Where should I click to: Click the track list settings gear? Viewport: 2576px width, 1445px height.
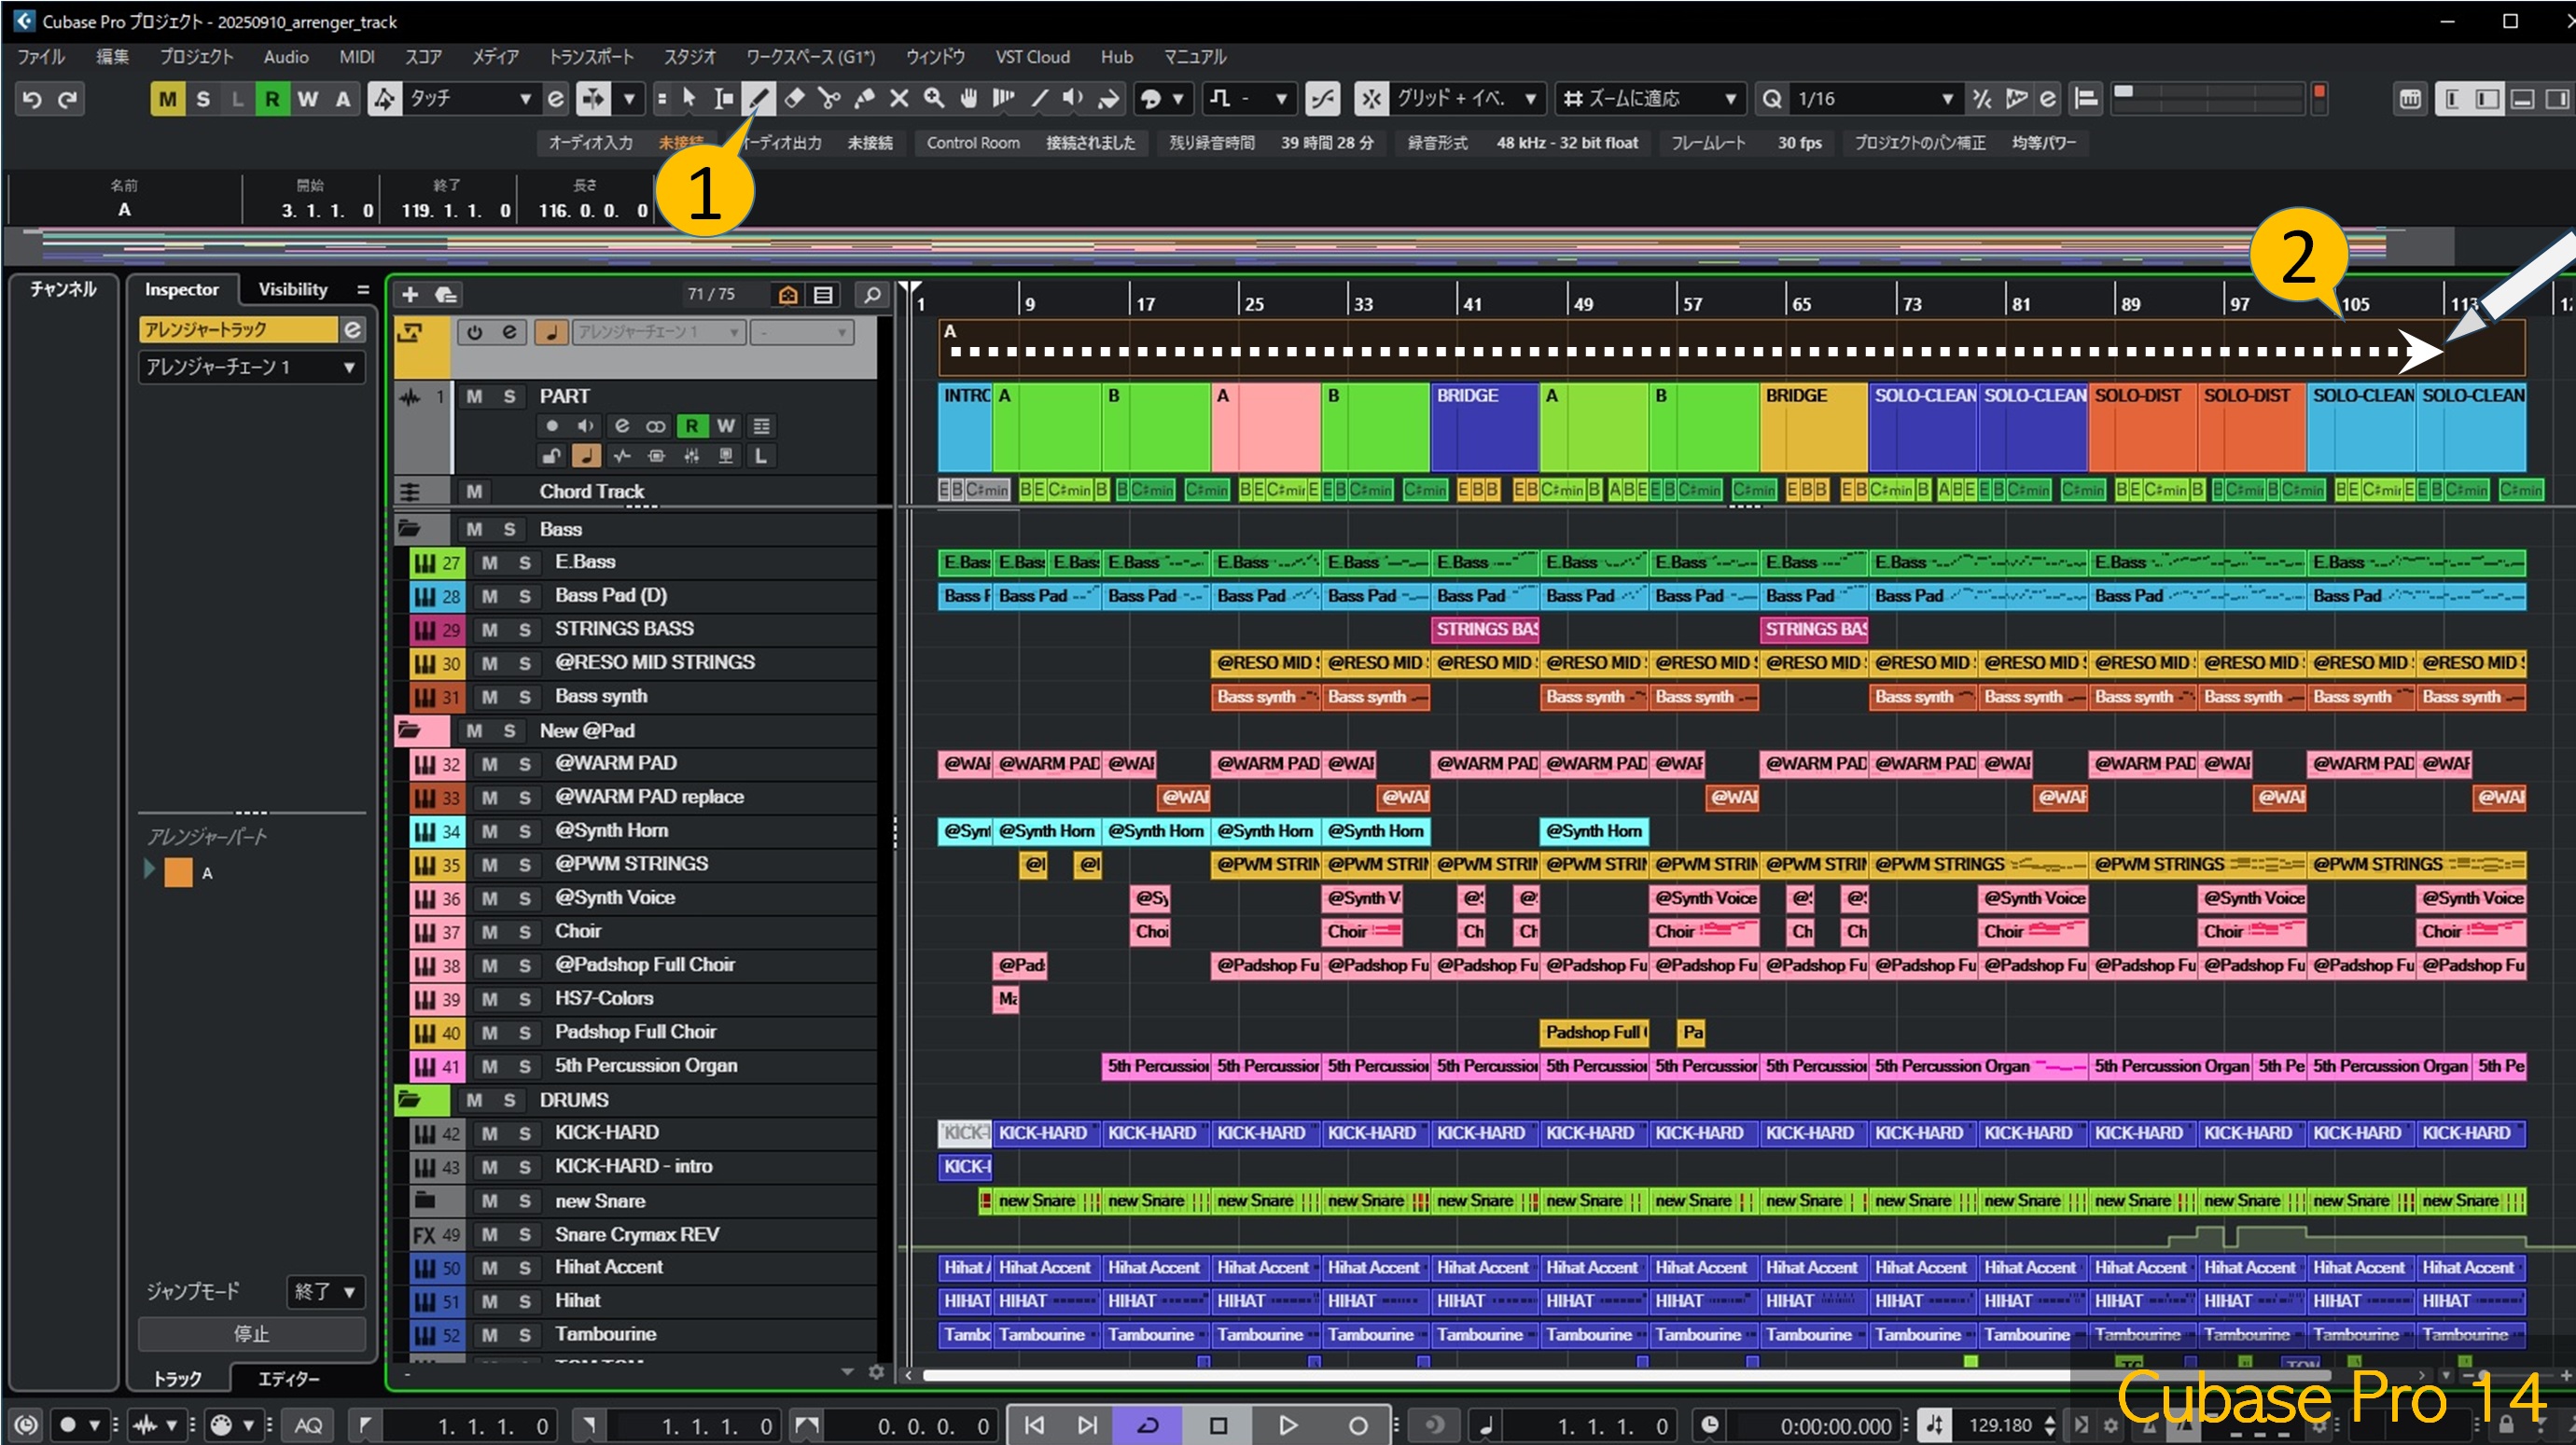877,1372
